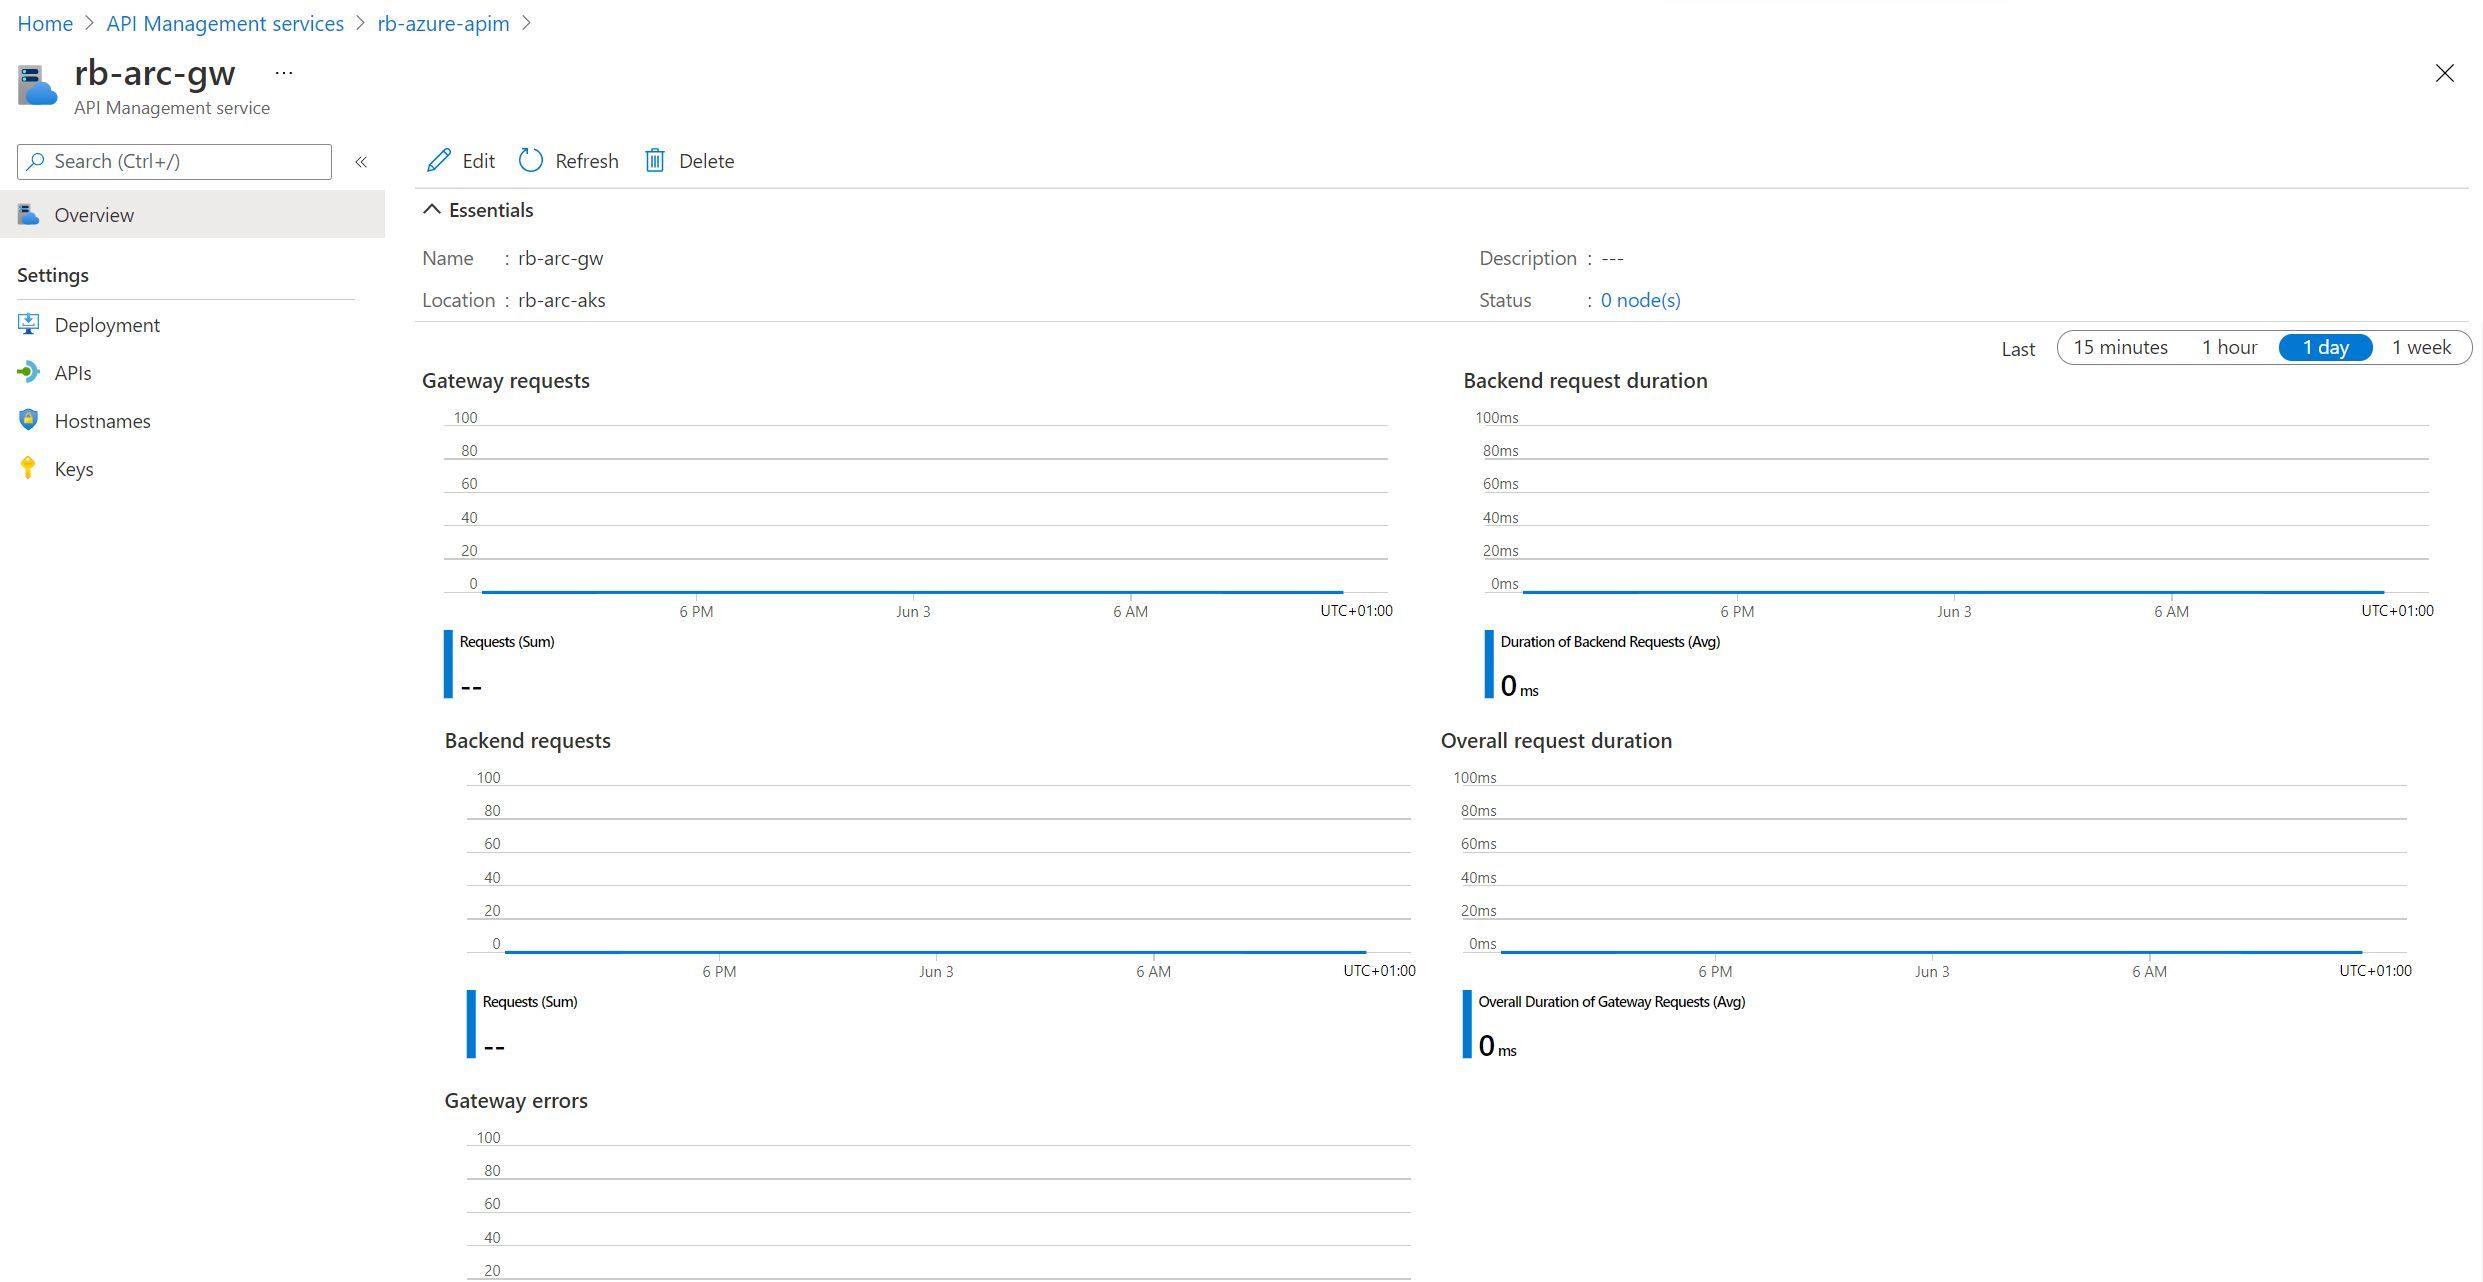Click the Backend request duration chart title

click(1585, 380)
